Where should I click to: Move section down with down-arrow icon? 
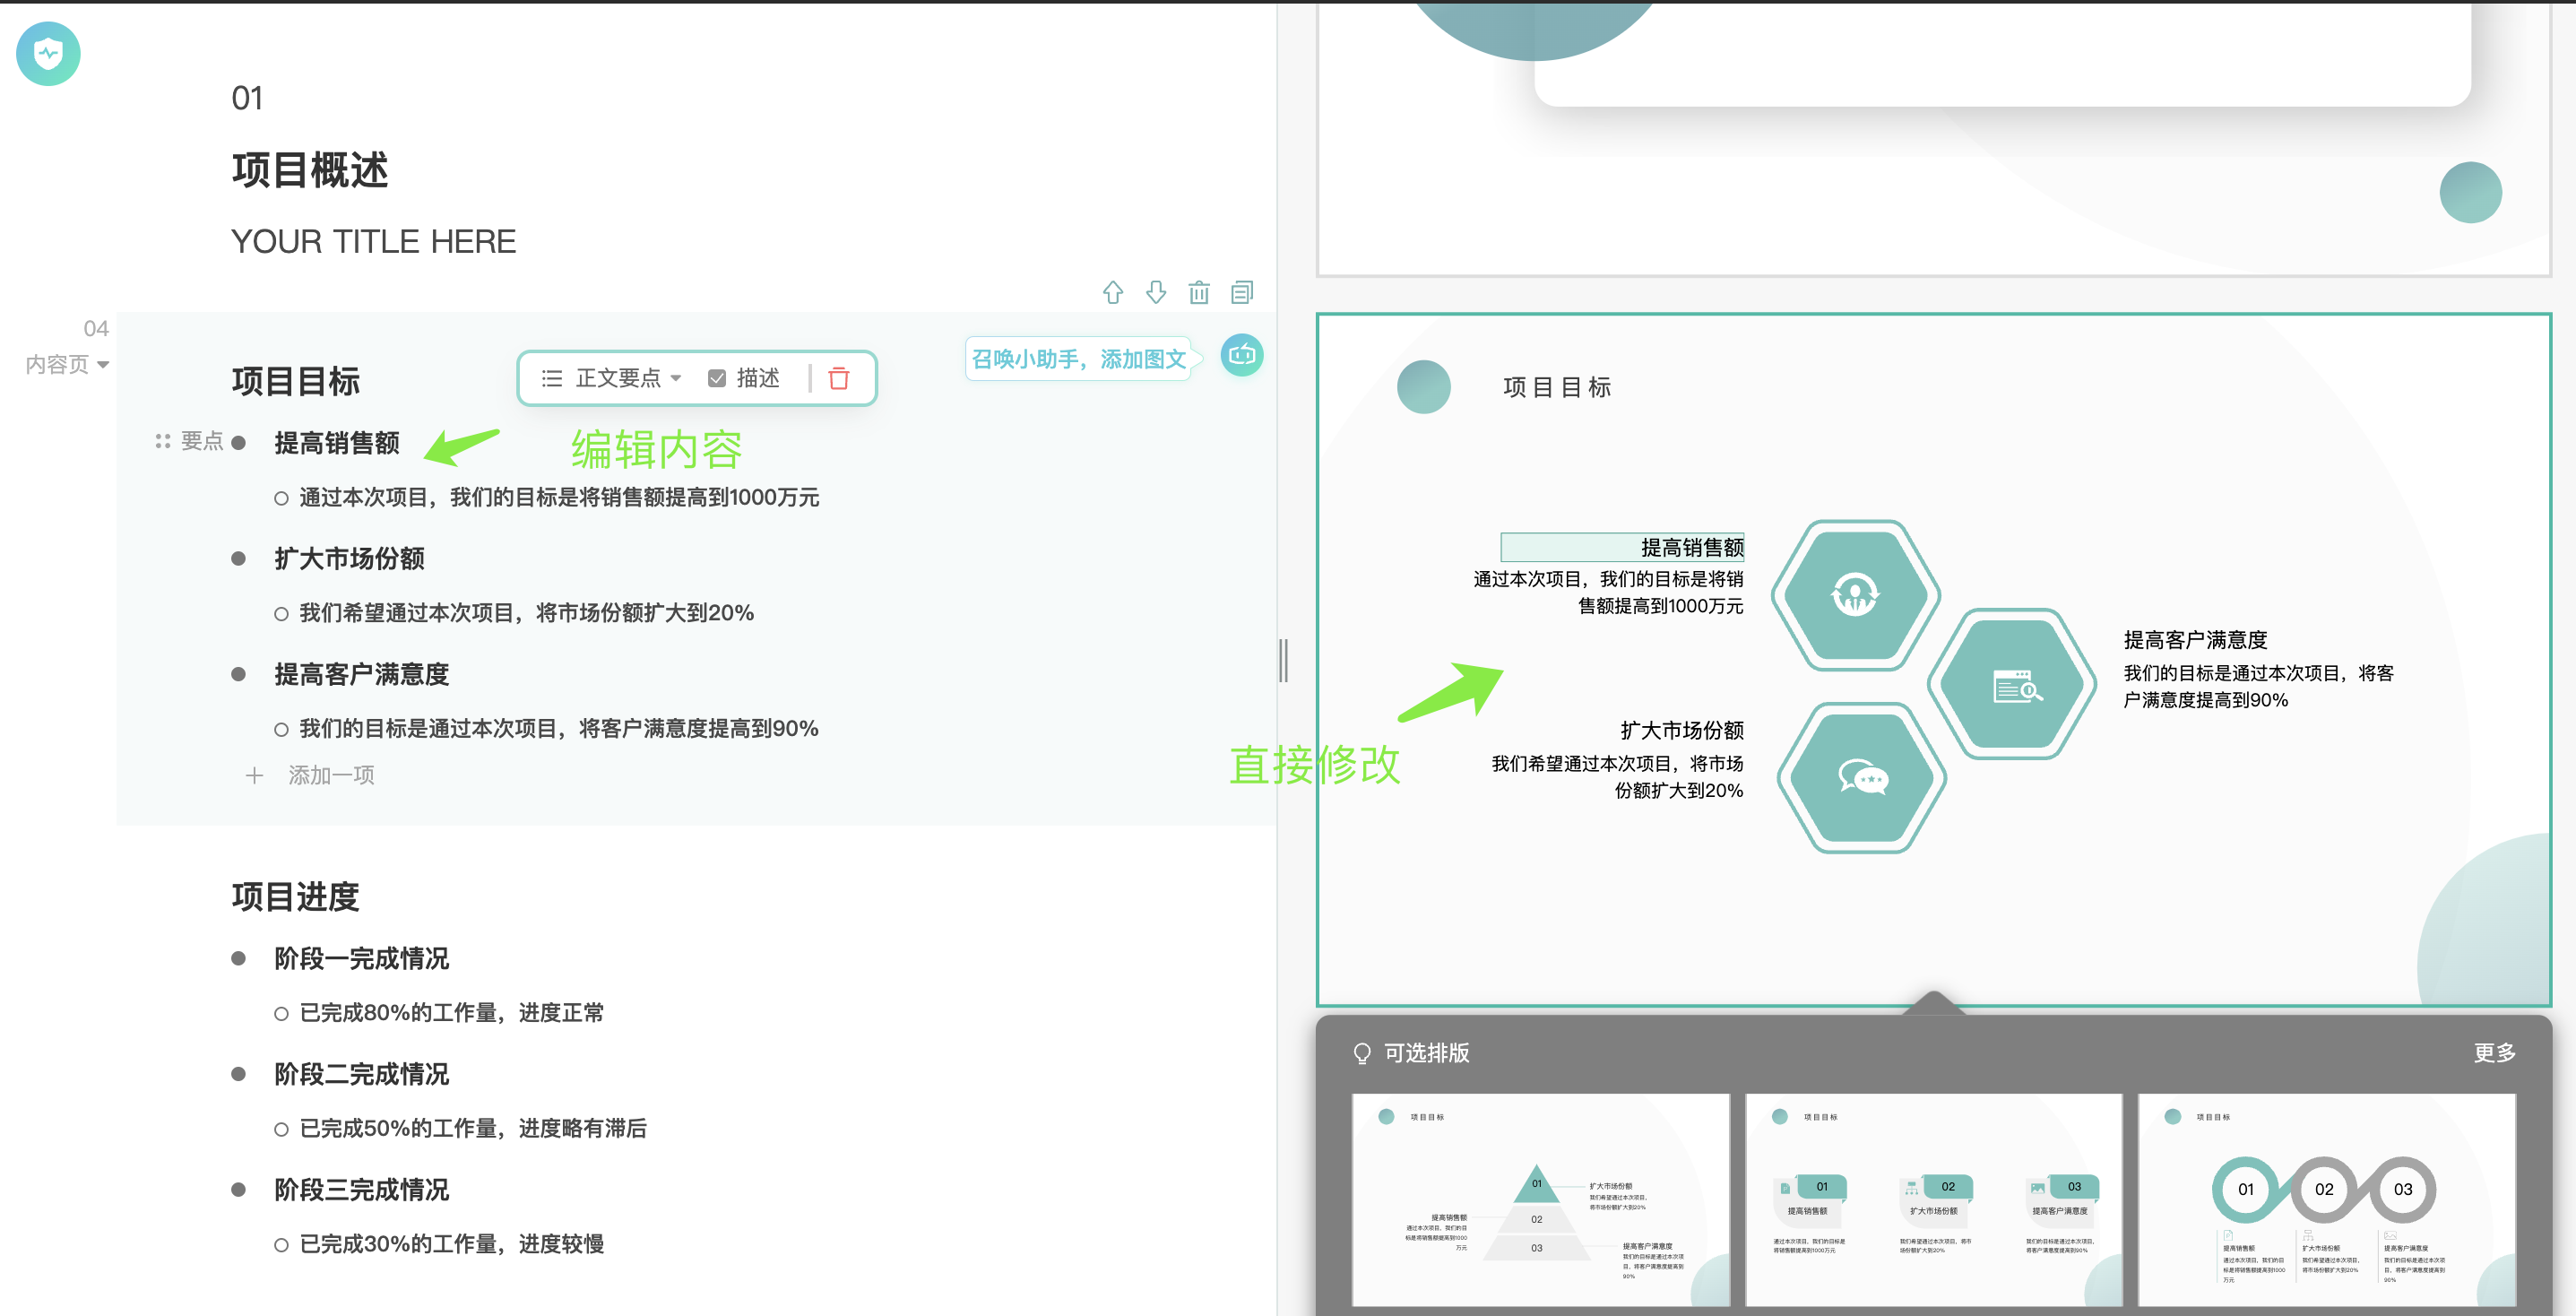coord(1156,292)
